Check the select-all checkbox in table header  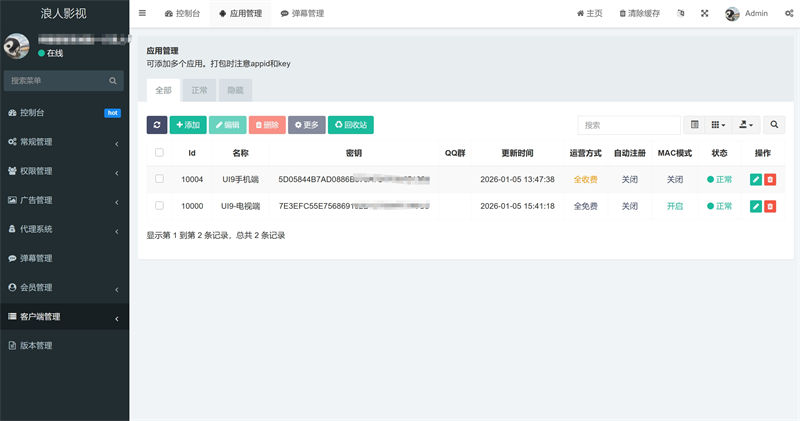[x=159, y=153]
